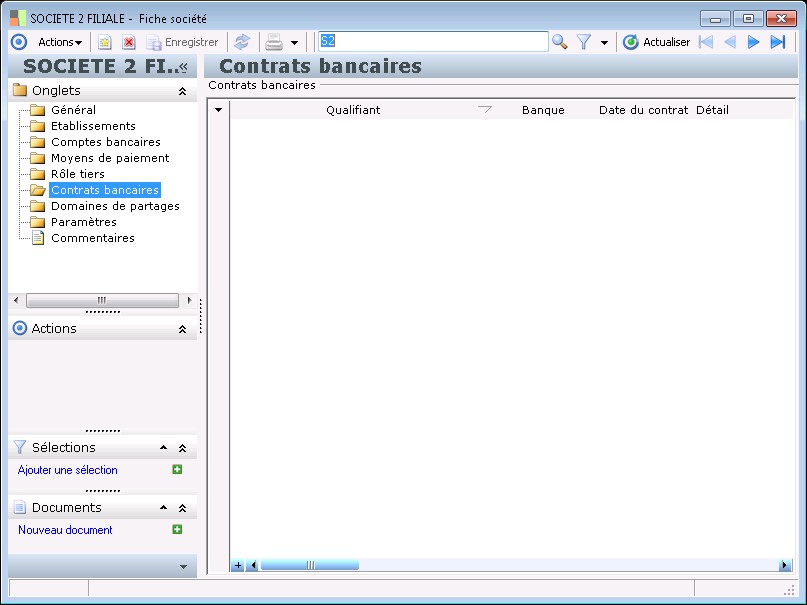Viewport: 807px width, 605px height.
Task: Click the Actualiser refresh button
Action: pos(656,42)
